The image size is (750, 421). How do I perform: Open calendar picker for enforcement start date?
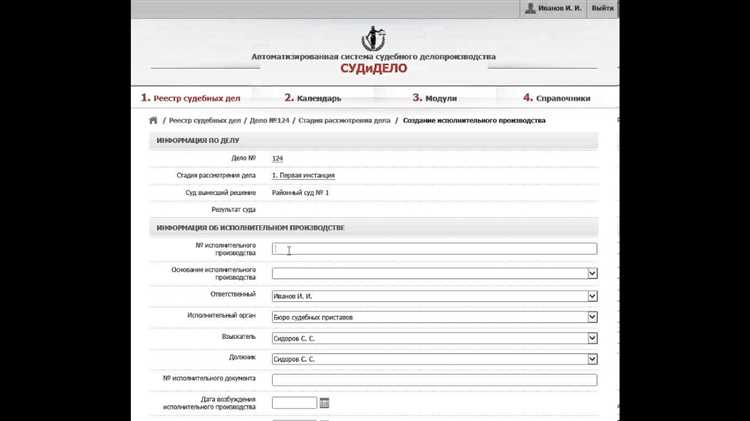coord(324,403)
